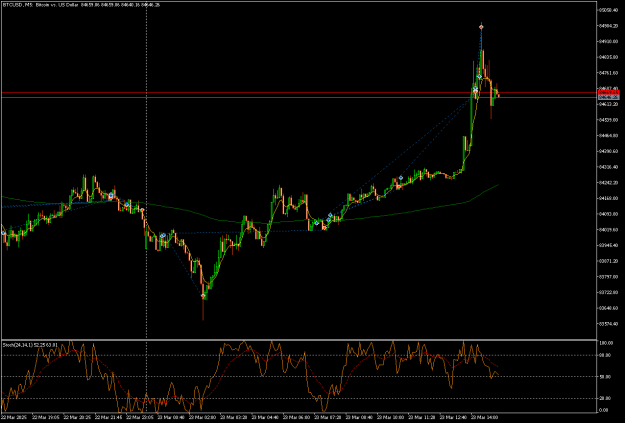The image size is (625, 423).
Task: Click the 50.00 stochastic scale label
Action: [607, 376]
